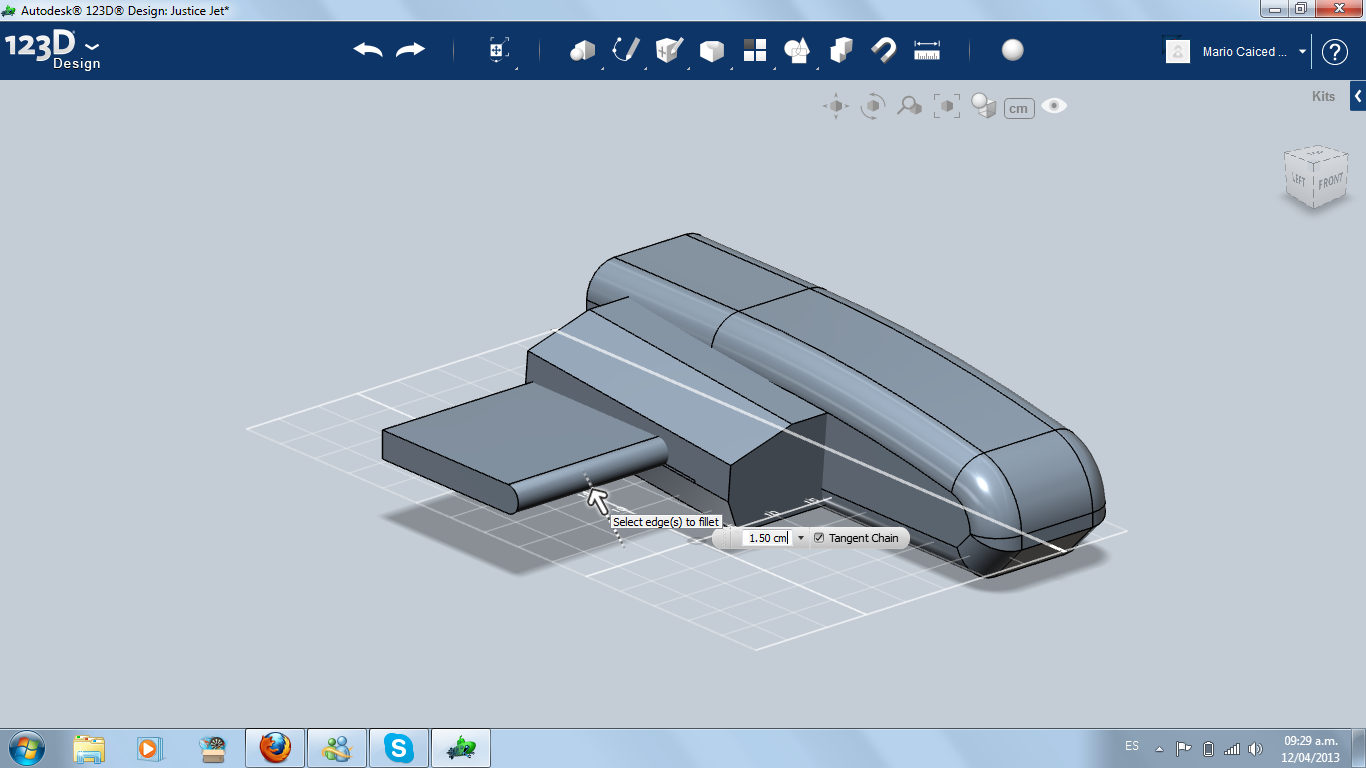Open Windows Live Messenger from taskbar
The width and height of the screenshot is (1366, 768).
pyautogui.click(x=337, y=748)
